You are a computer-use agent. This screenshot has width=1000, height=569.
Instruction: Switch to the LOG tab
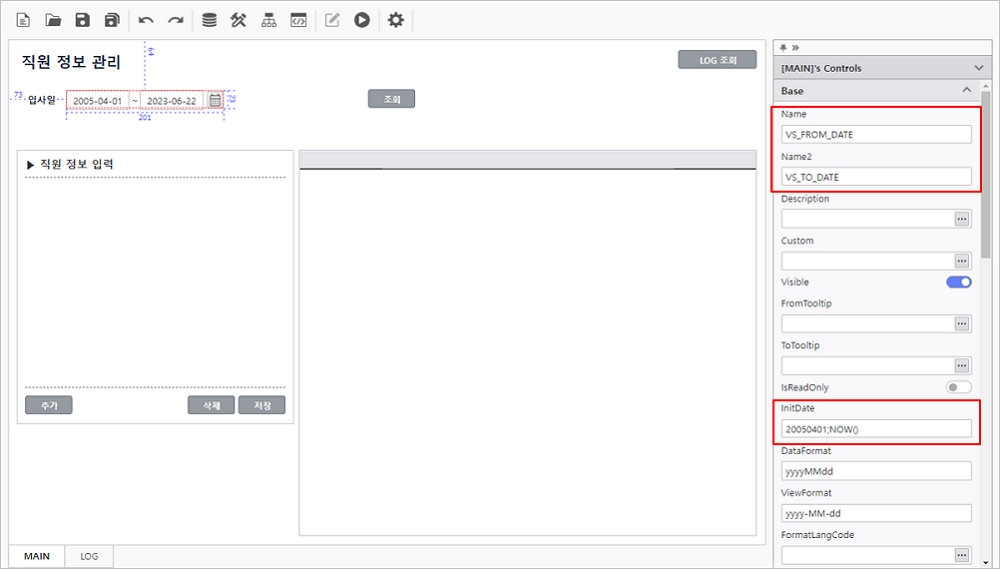(89, 556)
